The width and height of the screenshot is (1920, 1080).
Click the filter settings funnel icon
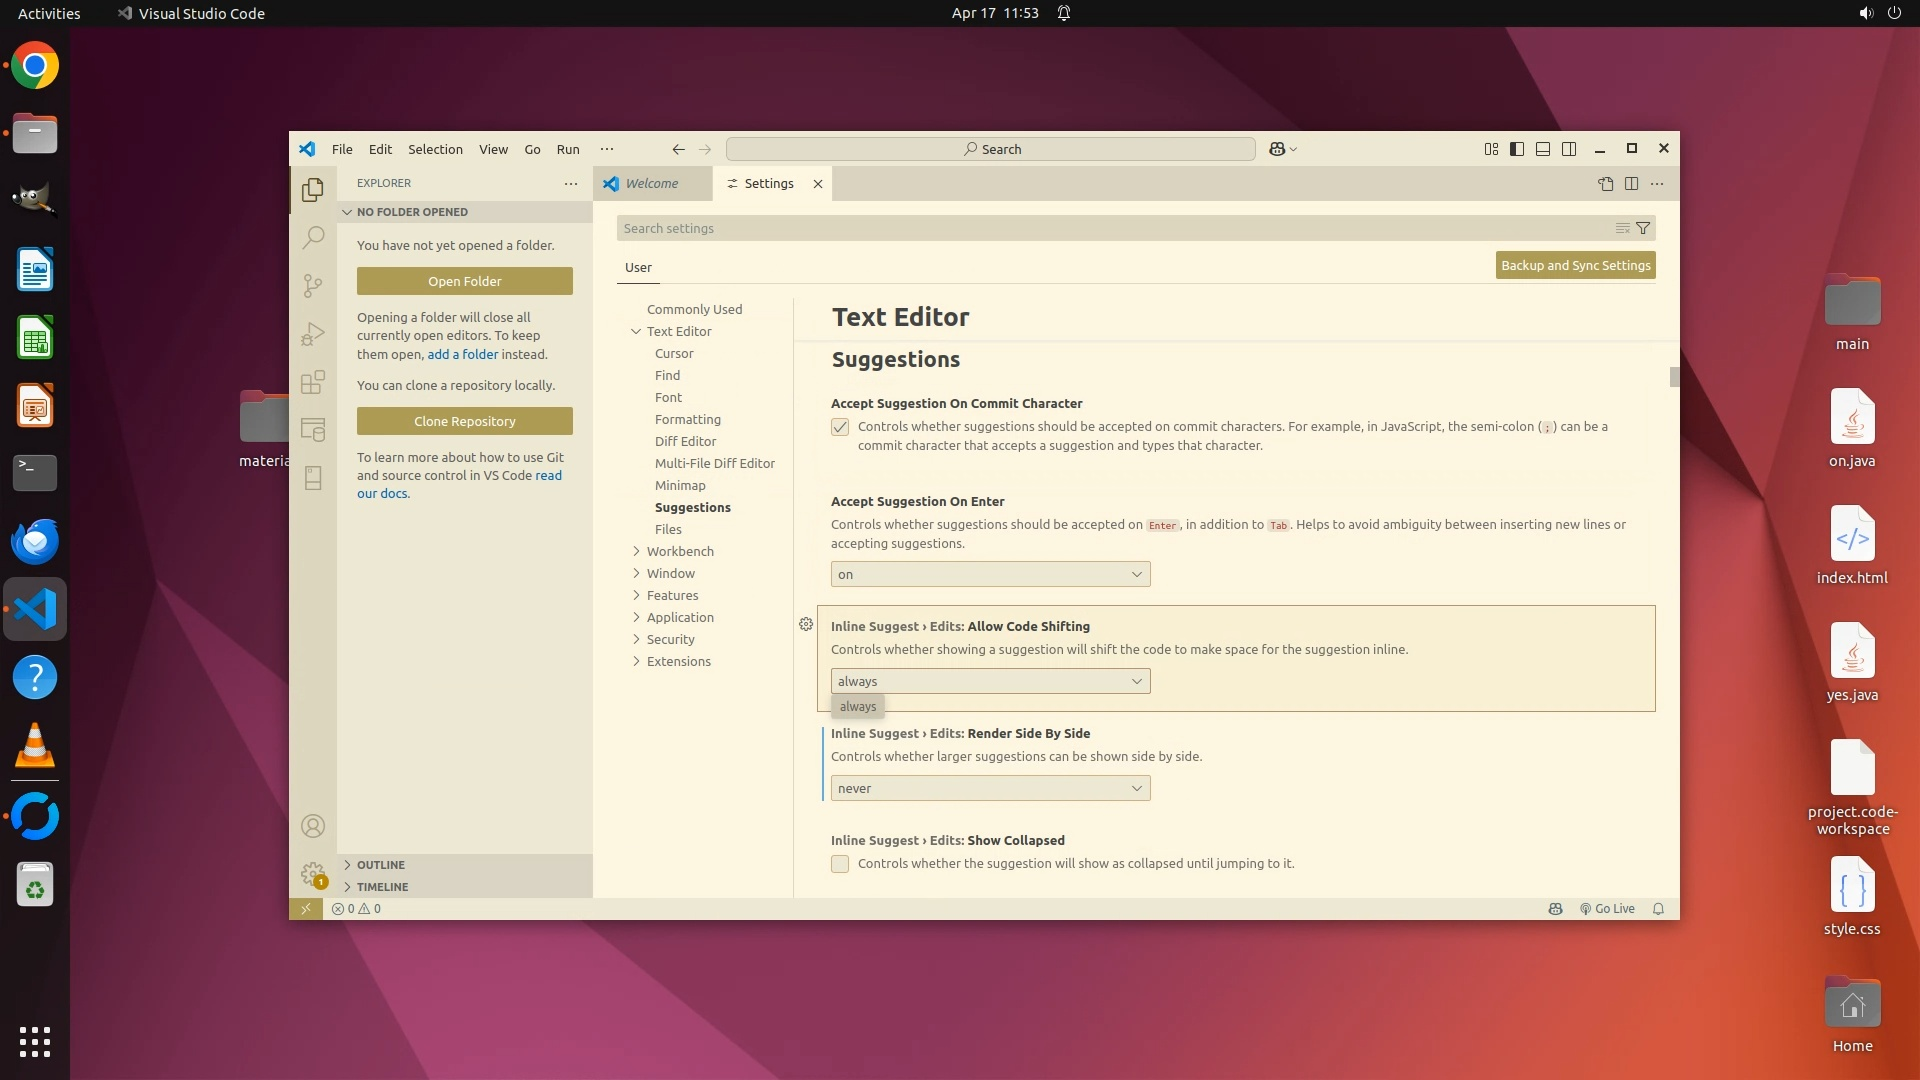1642,228
